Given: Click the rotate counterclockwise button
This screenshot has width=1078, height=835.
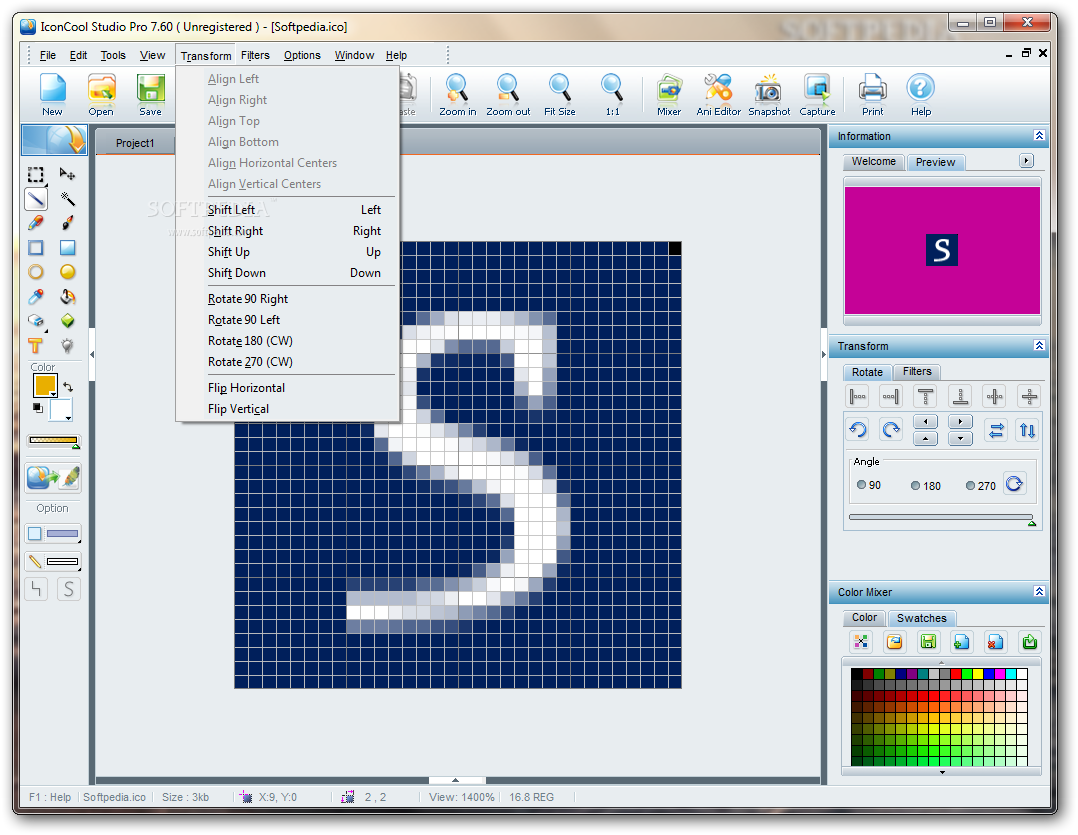Looking at the screenshot, I should pos(857,430).
